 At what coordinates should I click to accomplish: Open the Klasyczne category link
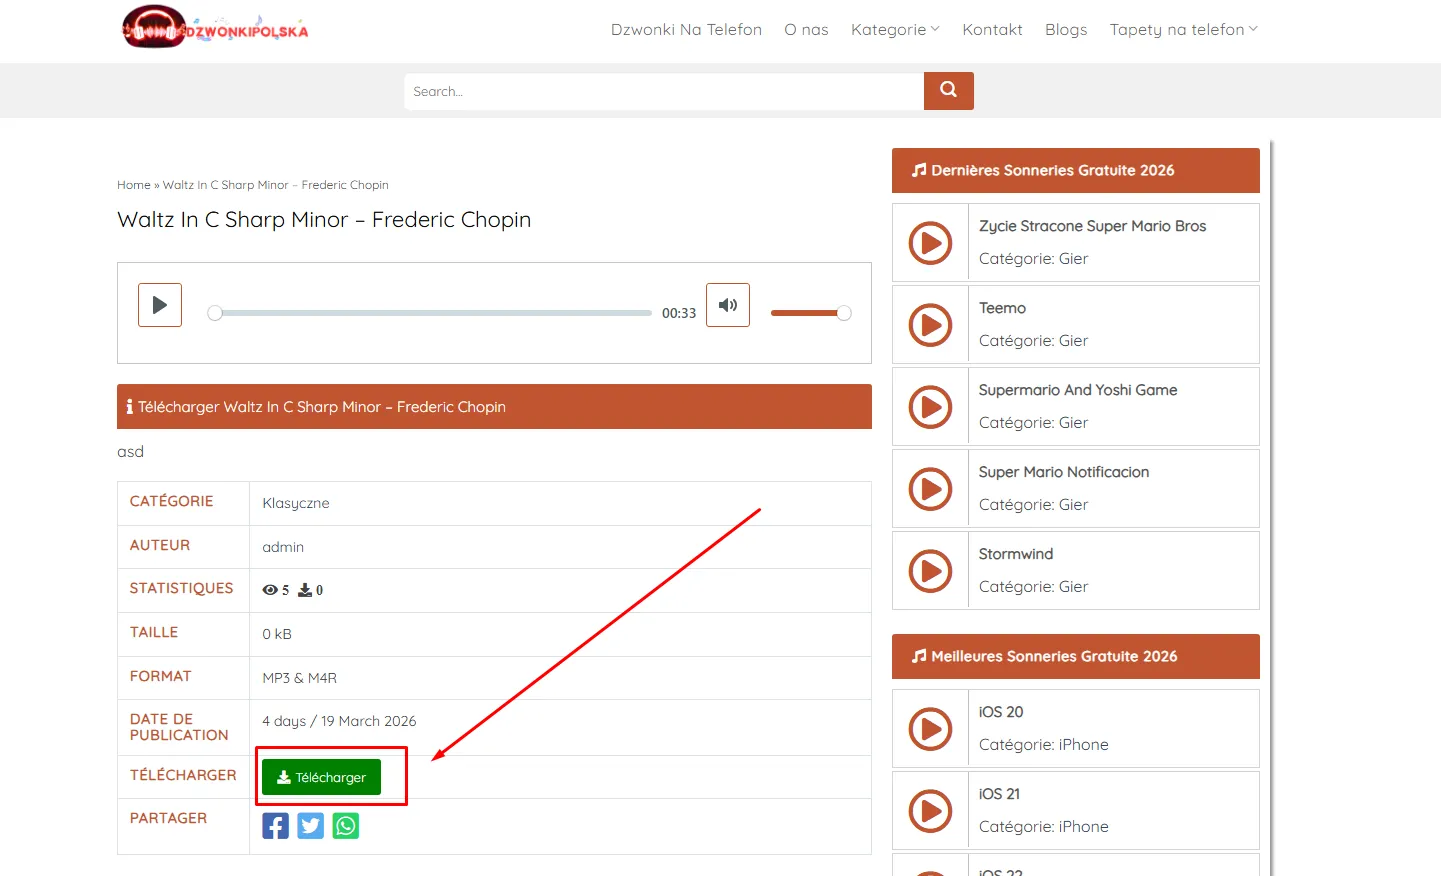[x=296, y=503]
